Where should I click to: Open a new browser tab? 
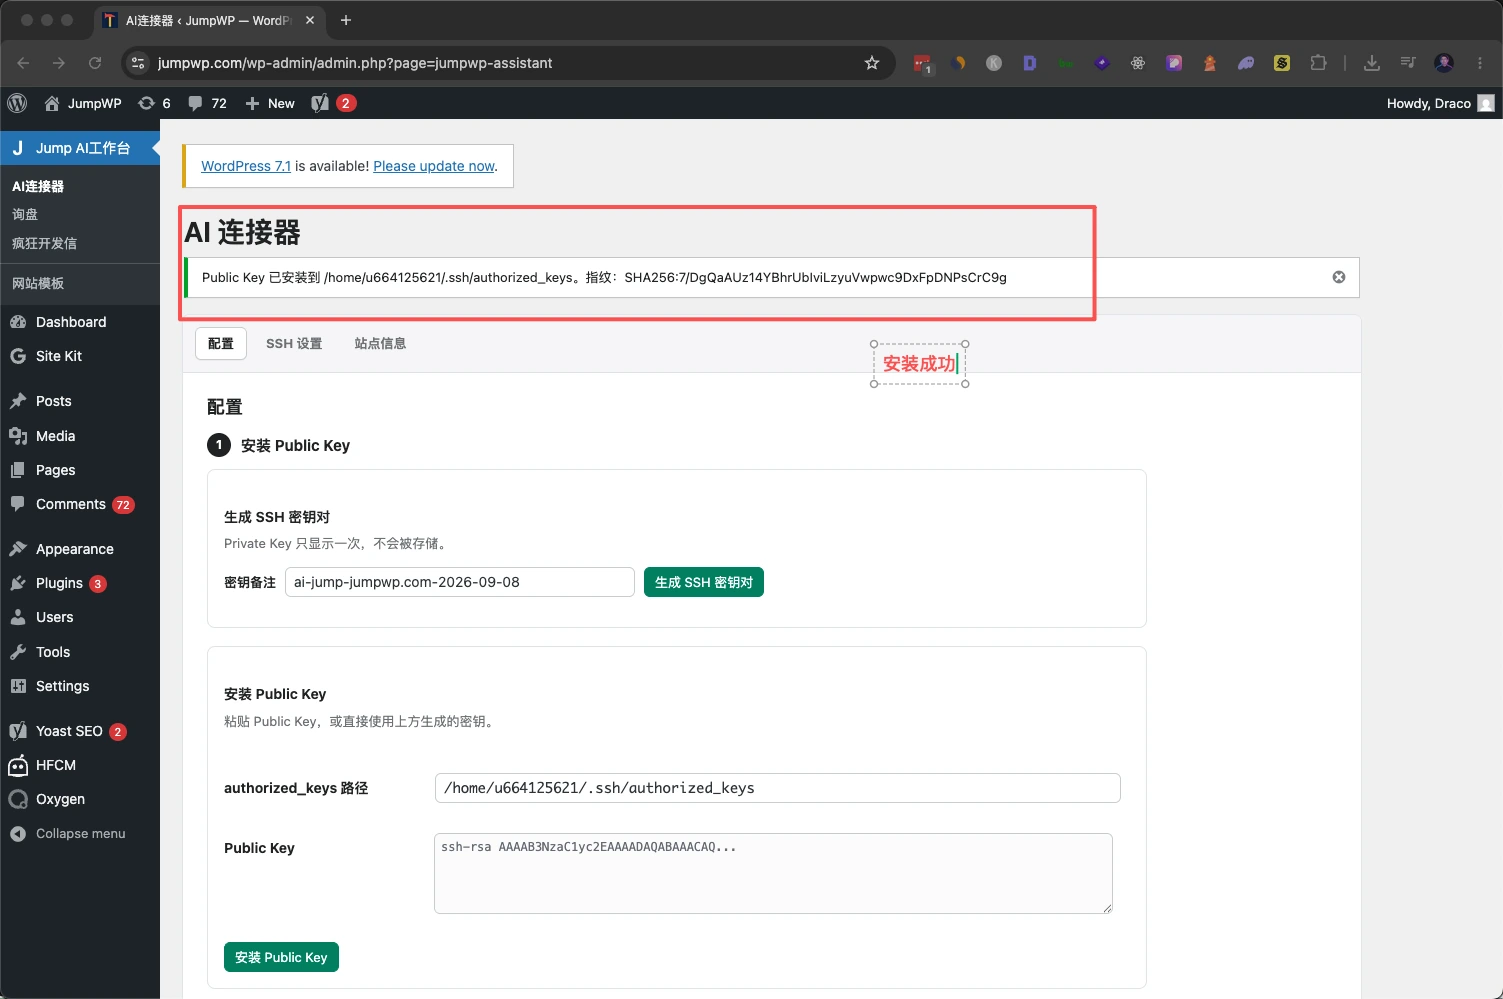346,20
